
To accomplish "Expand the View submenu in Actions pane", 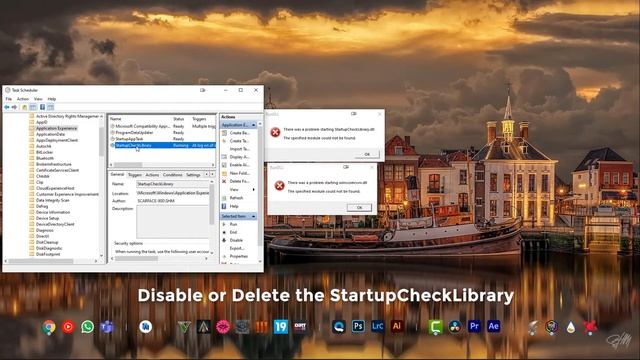I will pos(253,189).
